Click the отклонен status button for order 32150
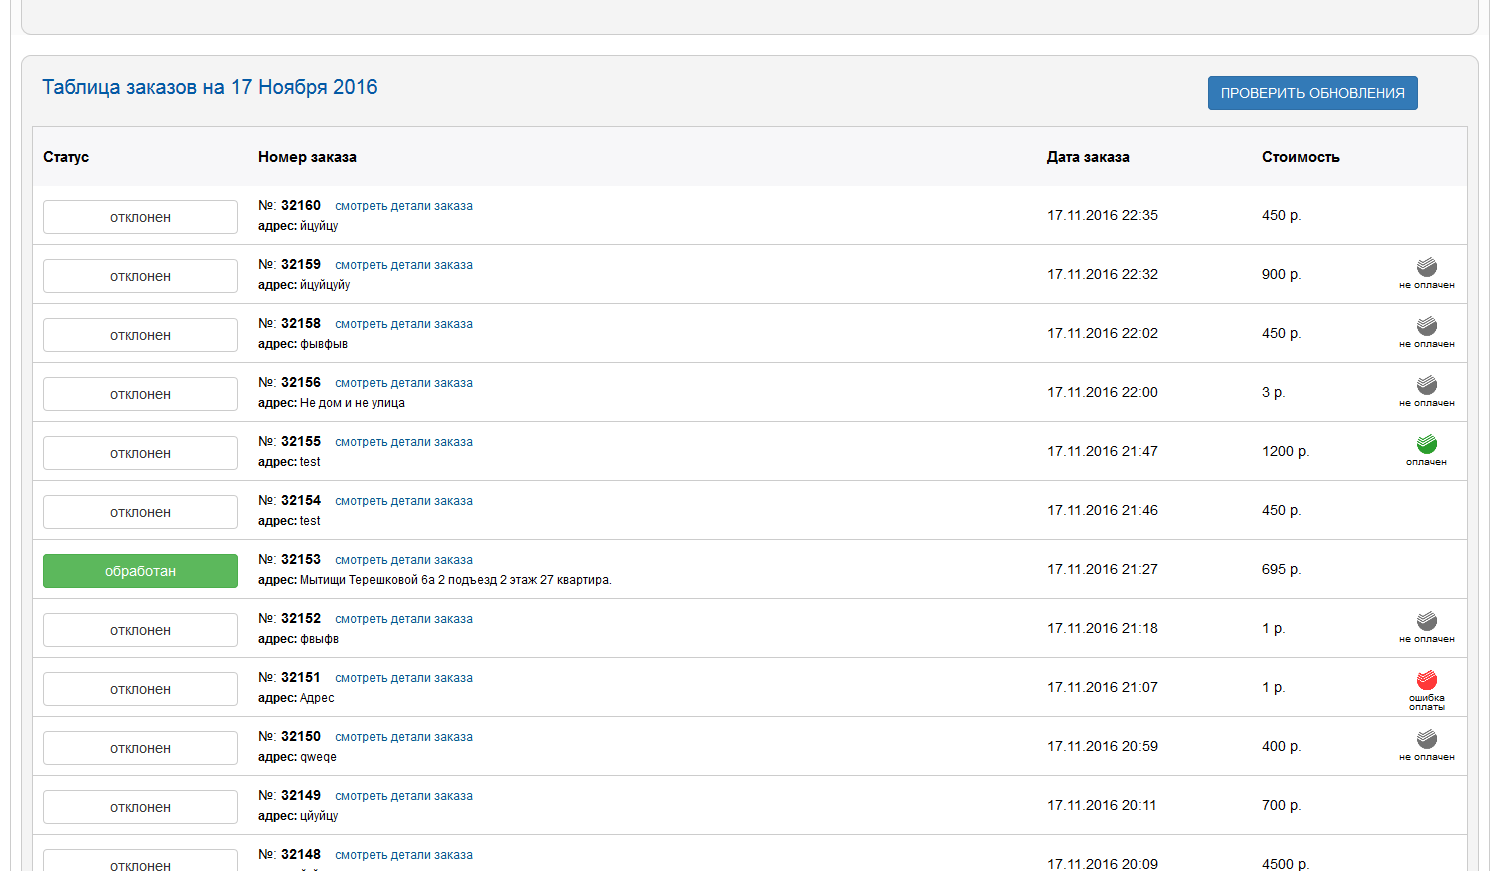The image size is (1502, 871). click(x=140, y=748)
